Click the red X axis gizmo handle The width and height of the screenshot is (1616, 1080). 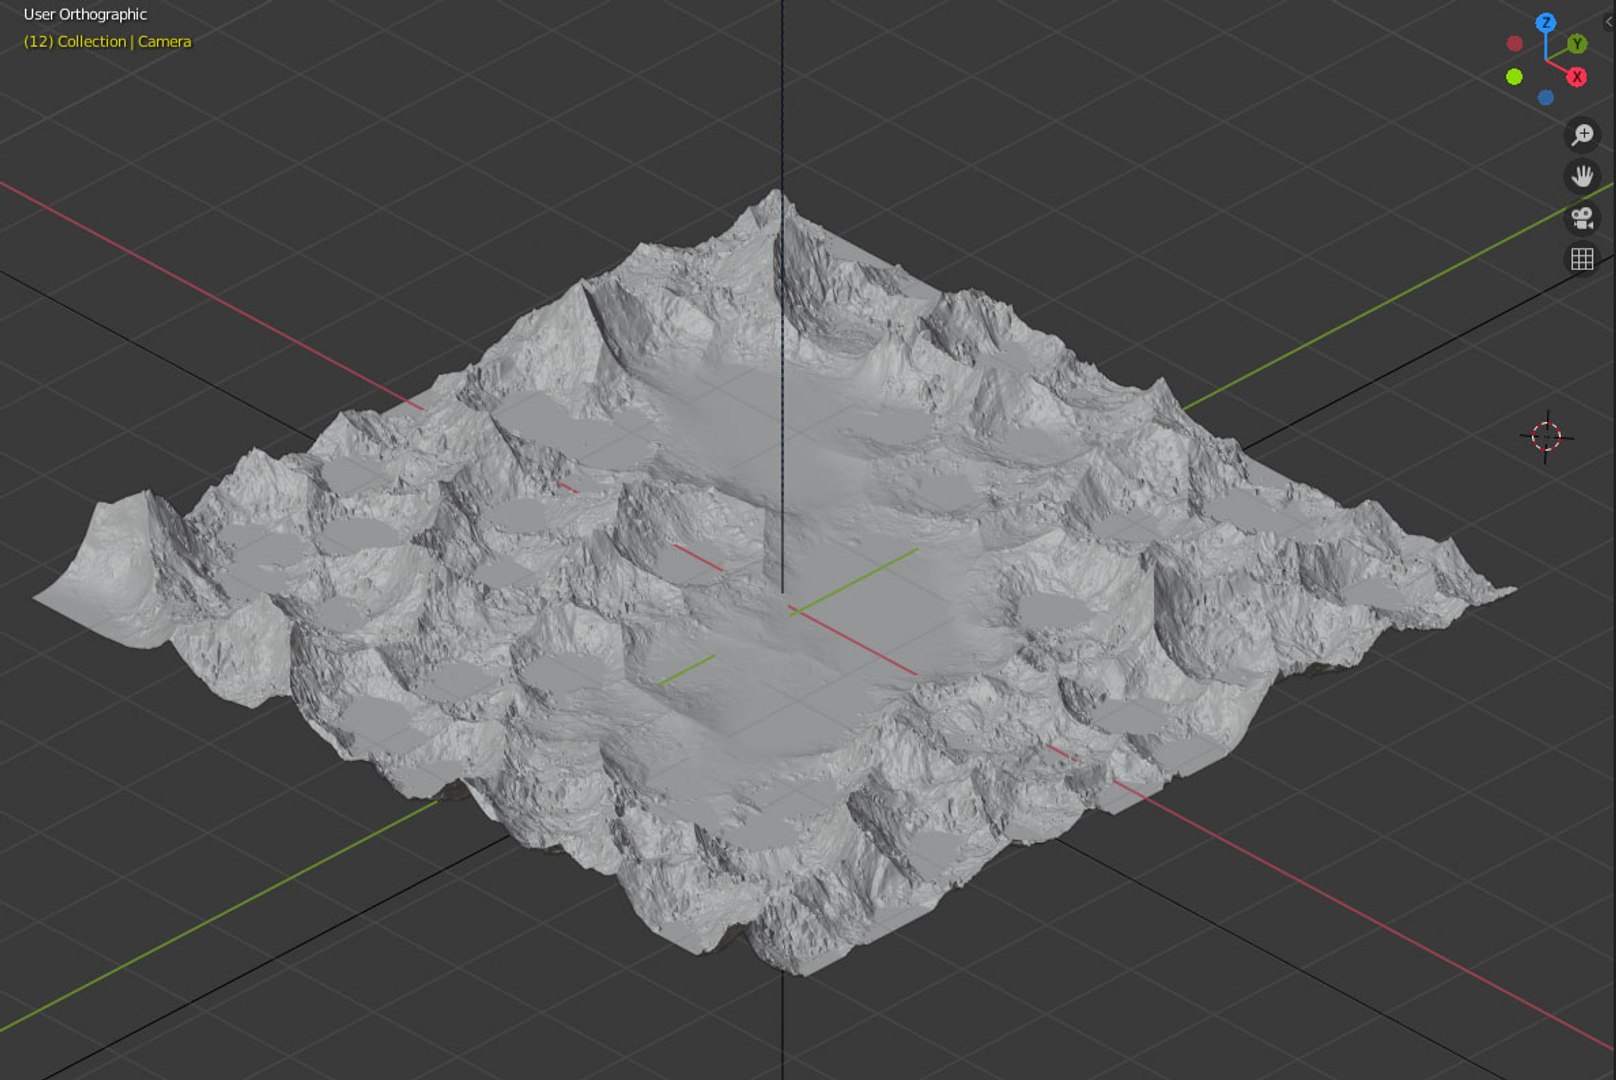(1577, 77)
